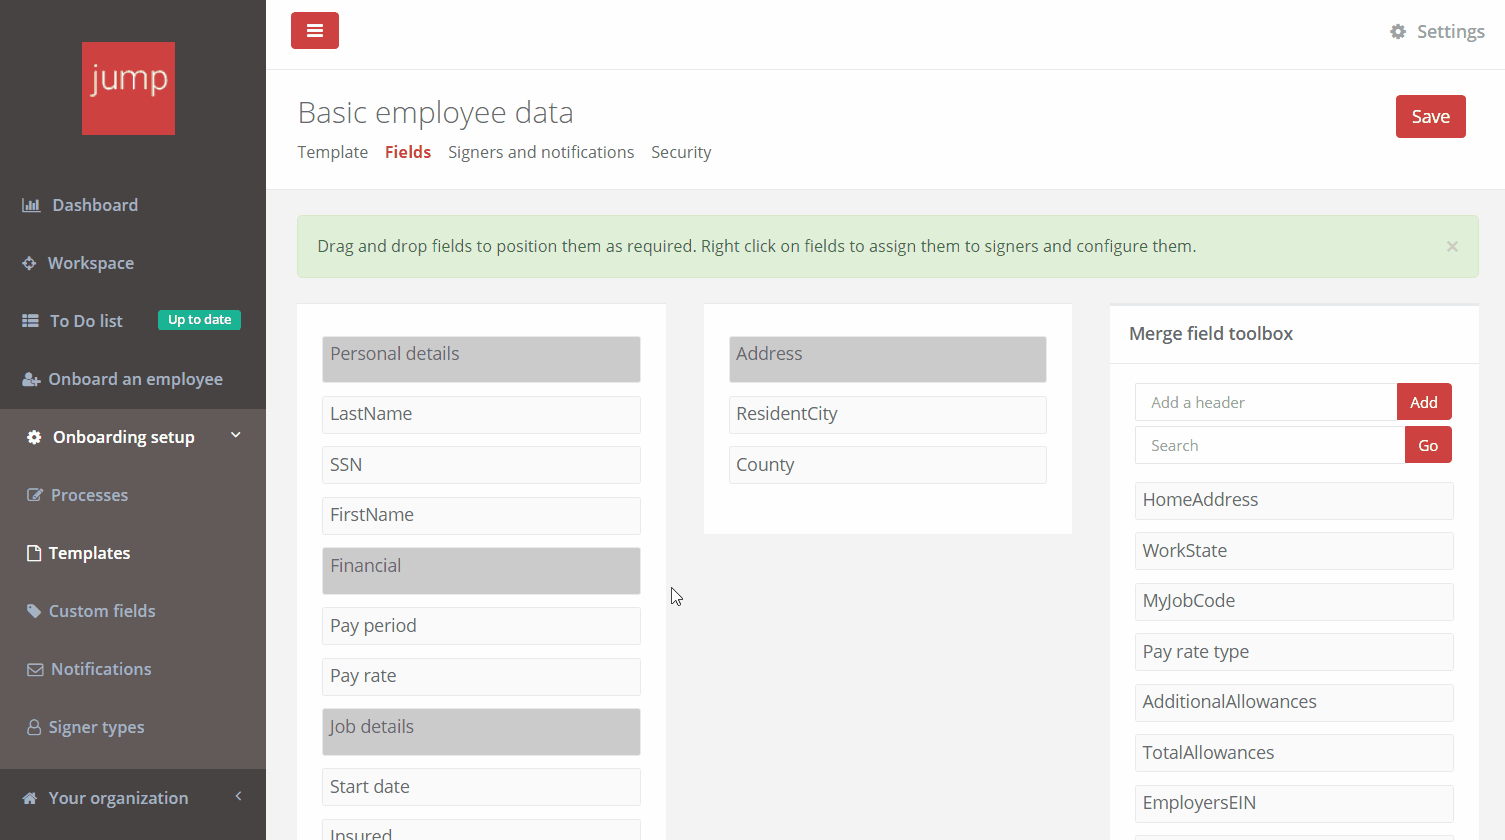The width and height of the screenshot is (1505, 840).
Task: Select the Pay period field
Action: coord(481,626)
